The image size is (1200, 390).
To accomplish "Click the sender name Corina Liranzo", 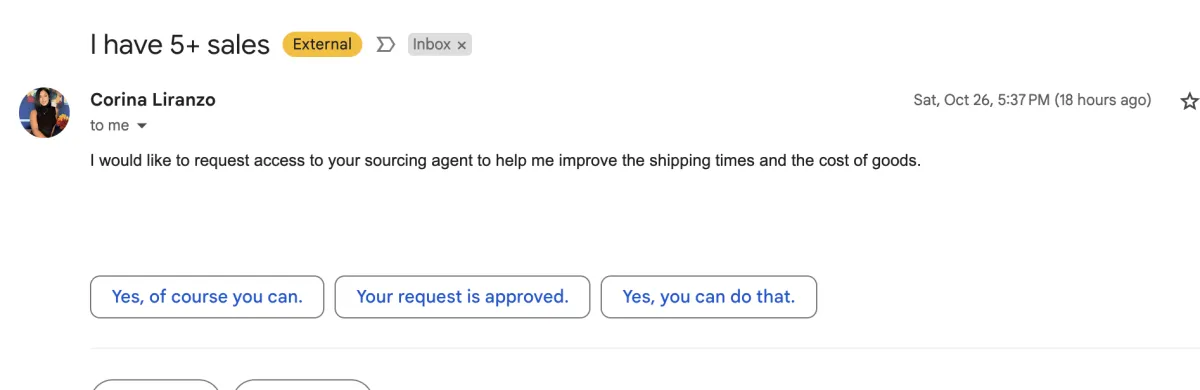I will click(153, 100).
